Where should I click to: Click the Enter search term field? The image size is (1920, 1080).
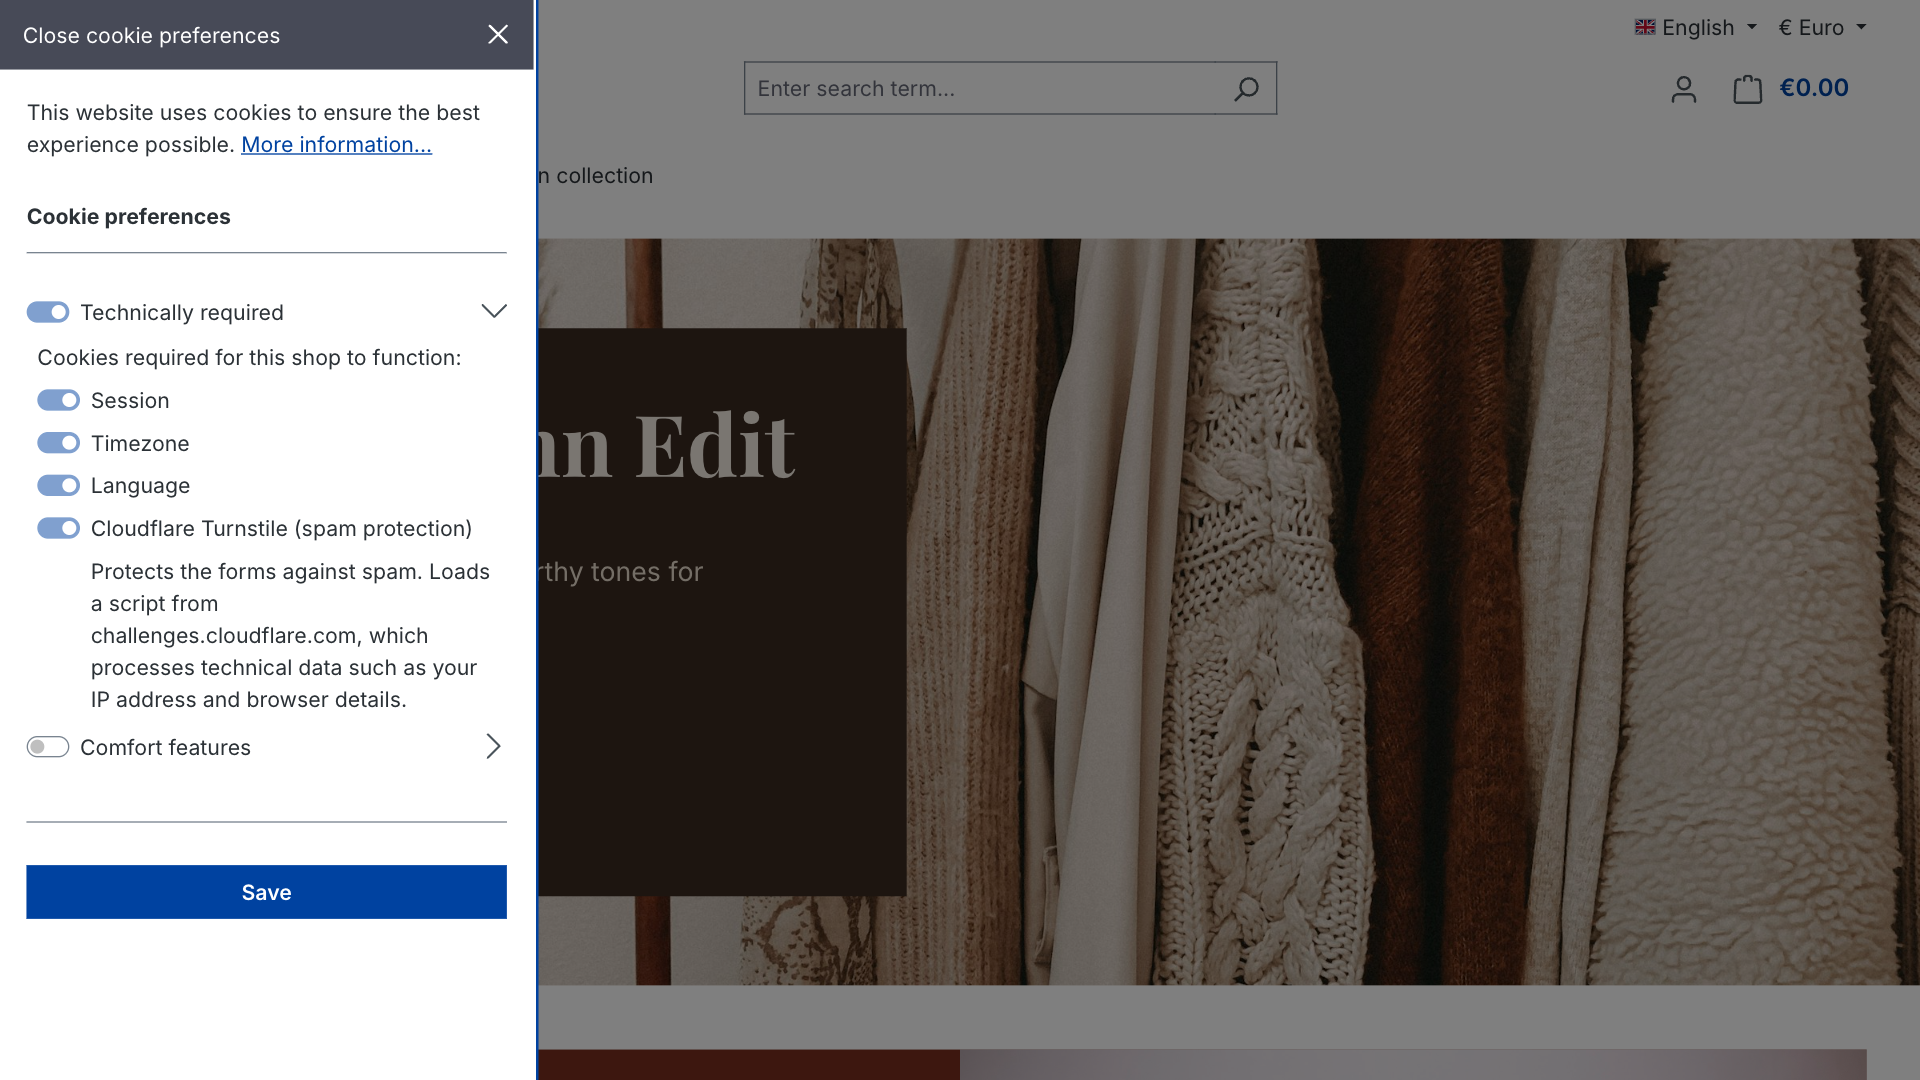(980, 88)
